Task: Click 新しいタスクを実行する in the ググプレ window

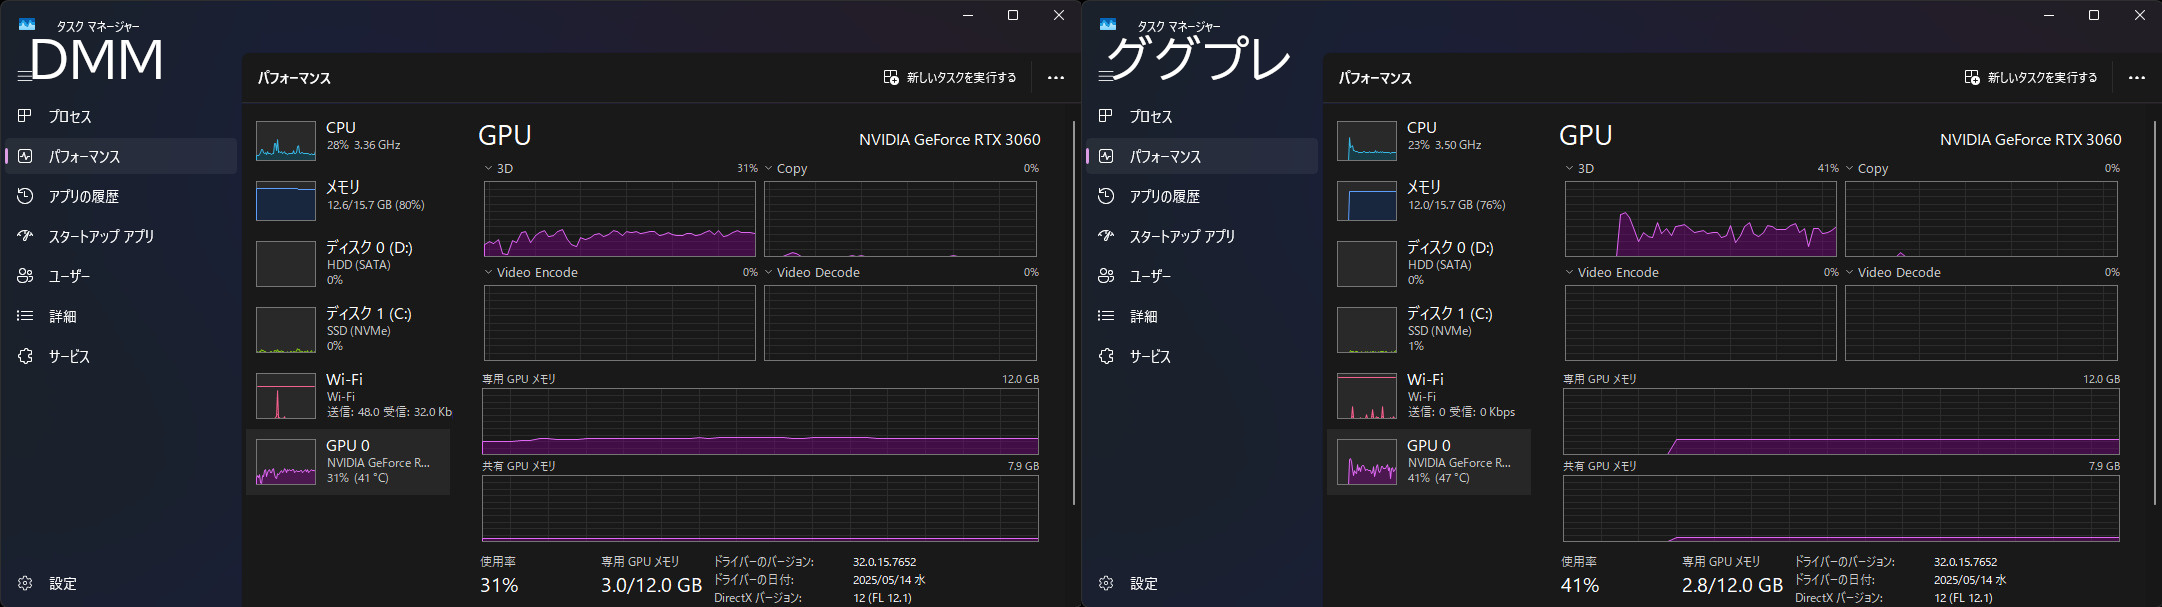Action: [x=2030, y=78]
